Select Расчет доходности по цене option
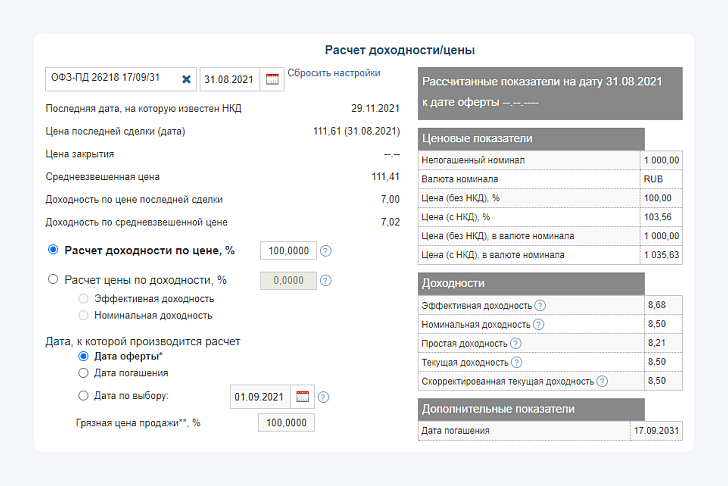 [x=53, y=250]
